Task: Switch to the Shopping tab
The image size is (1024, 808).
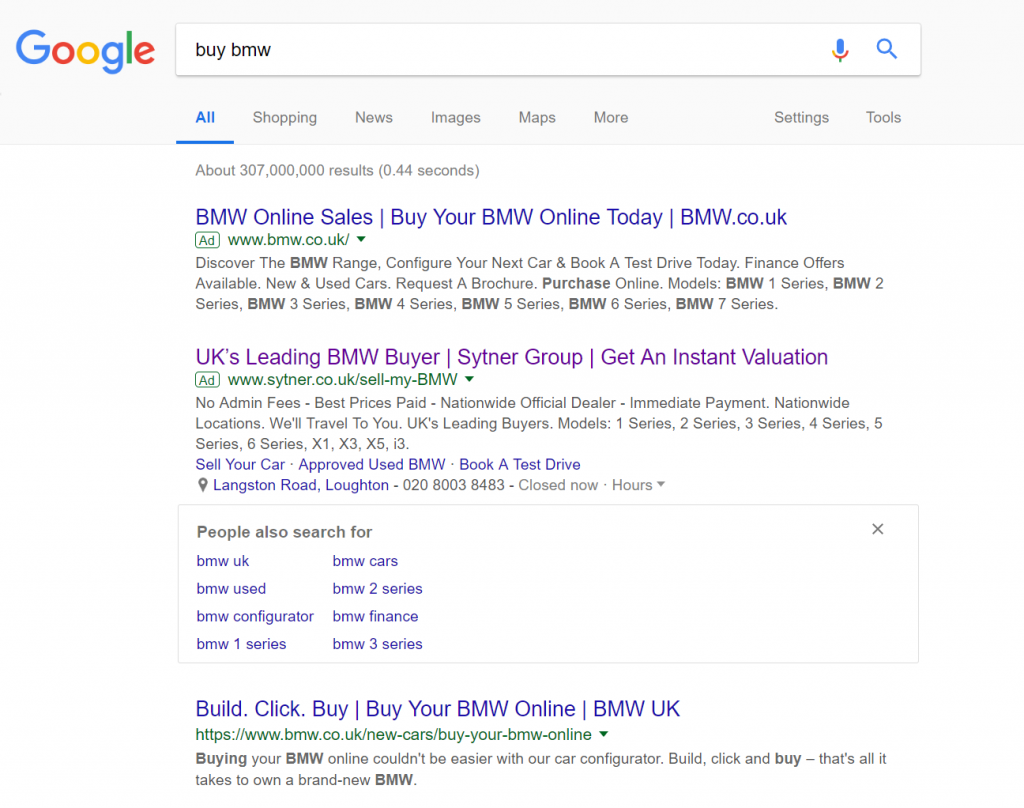Action: coord(285,118)
